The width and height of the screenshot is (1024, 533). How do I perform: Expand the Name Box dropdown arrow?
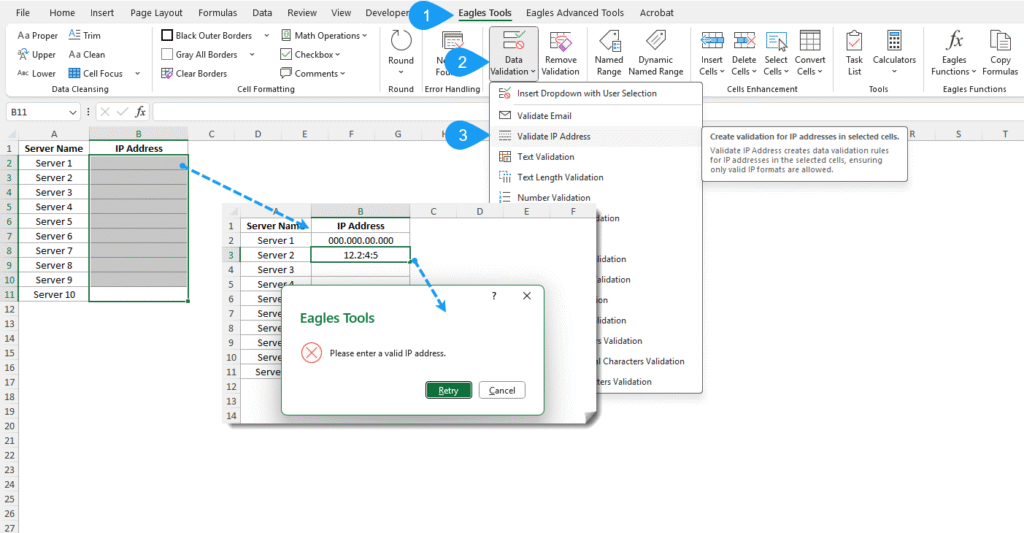coord(72,112)
